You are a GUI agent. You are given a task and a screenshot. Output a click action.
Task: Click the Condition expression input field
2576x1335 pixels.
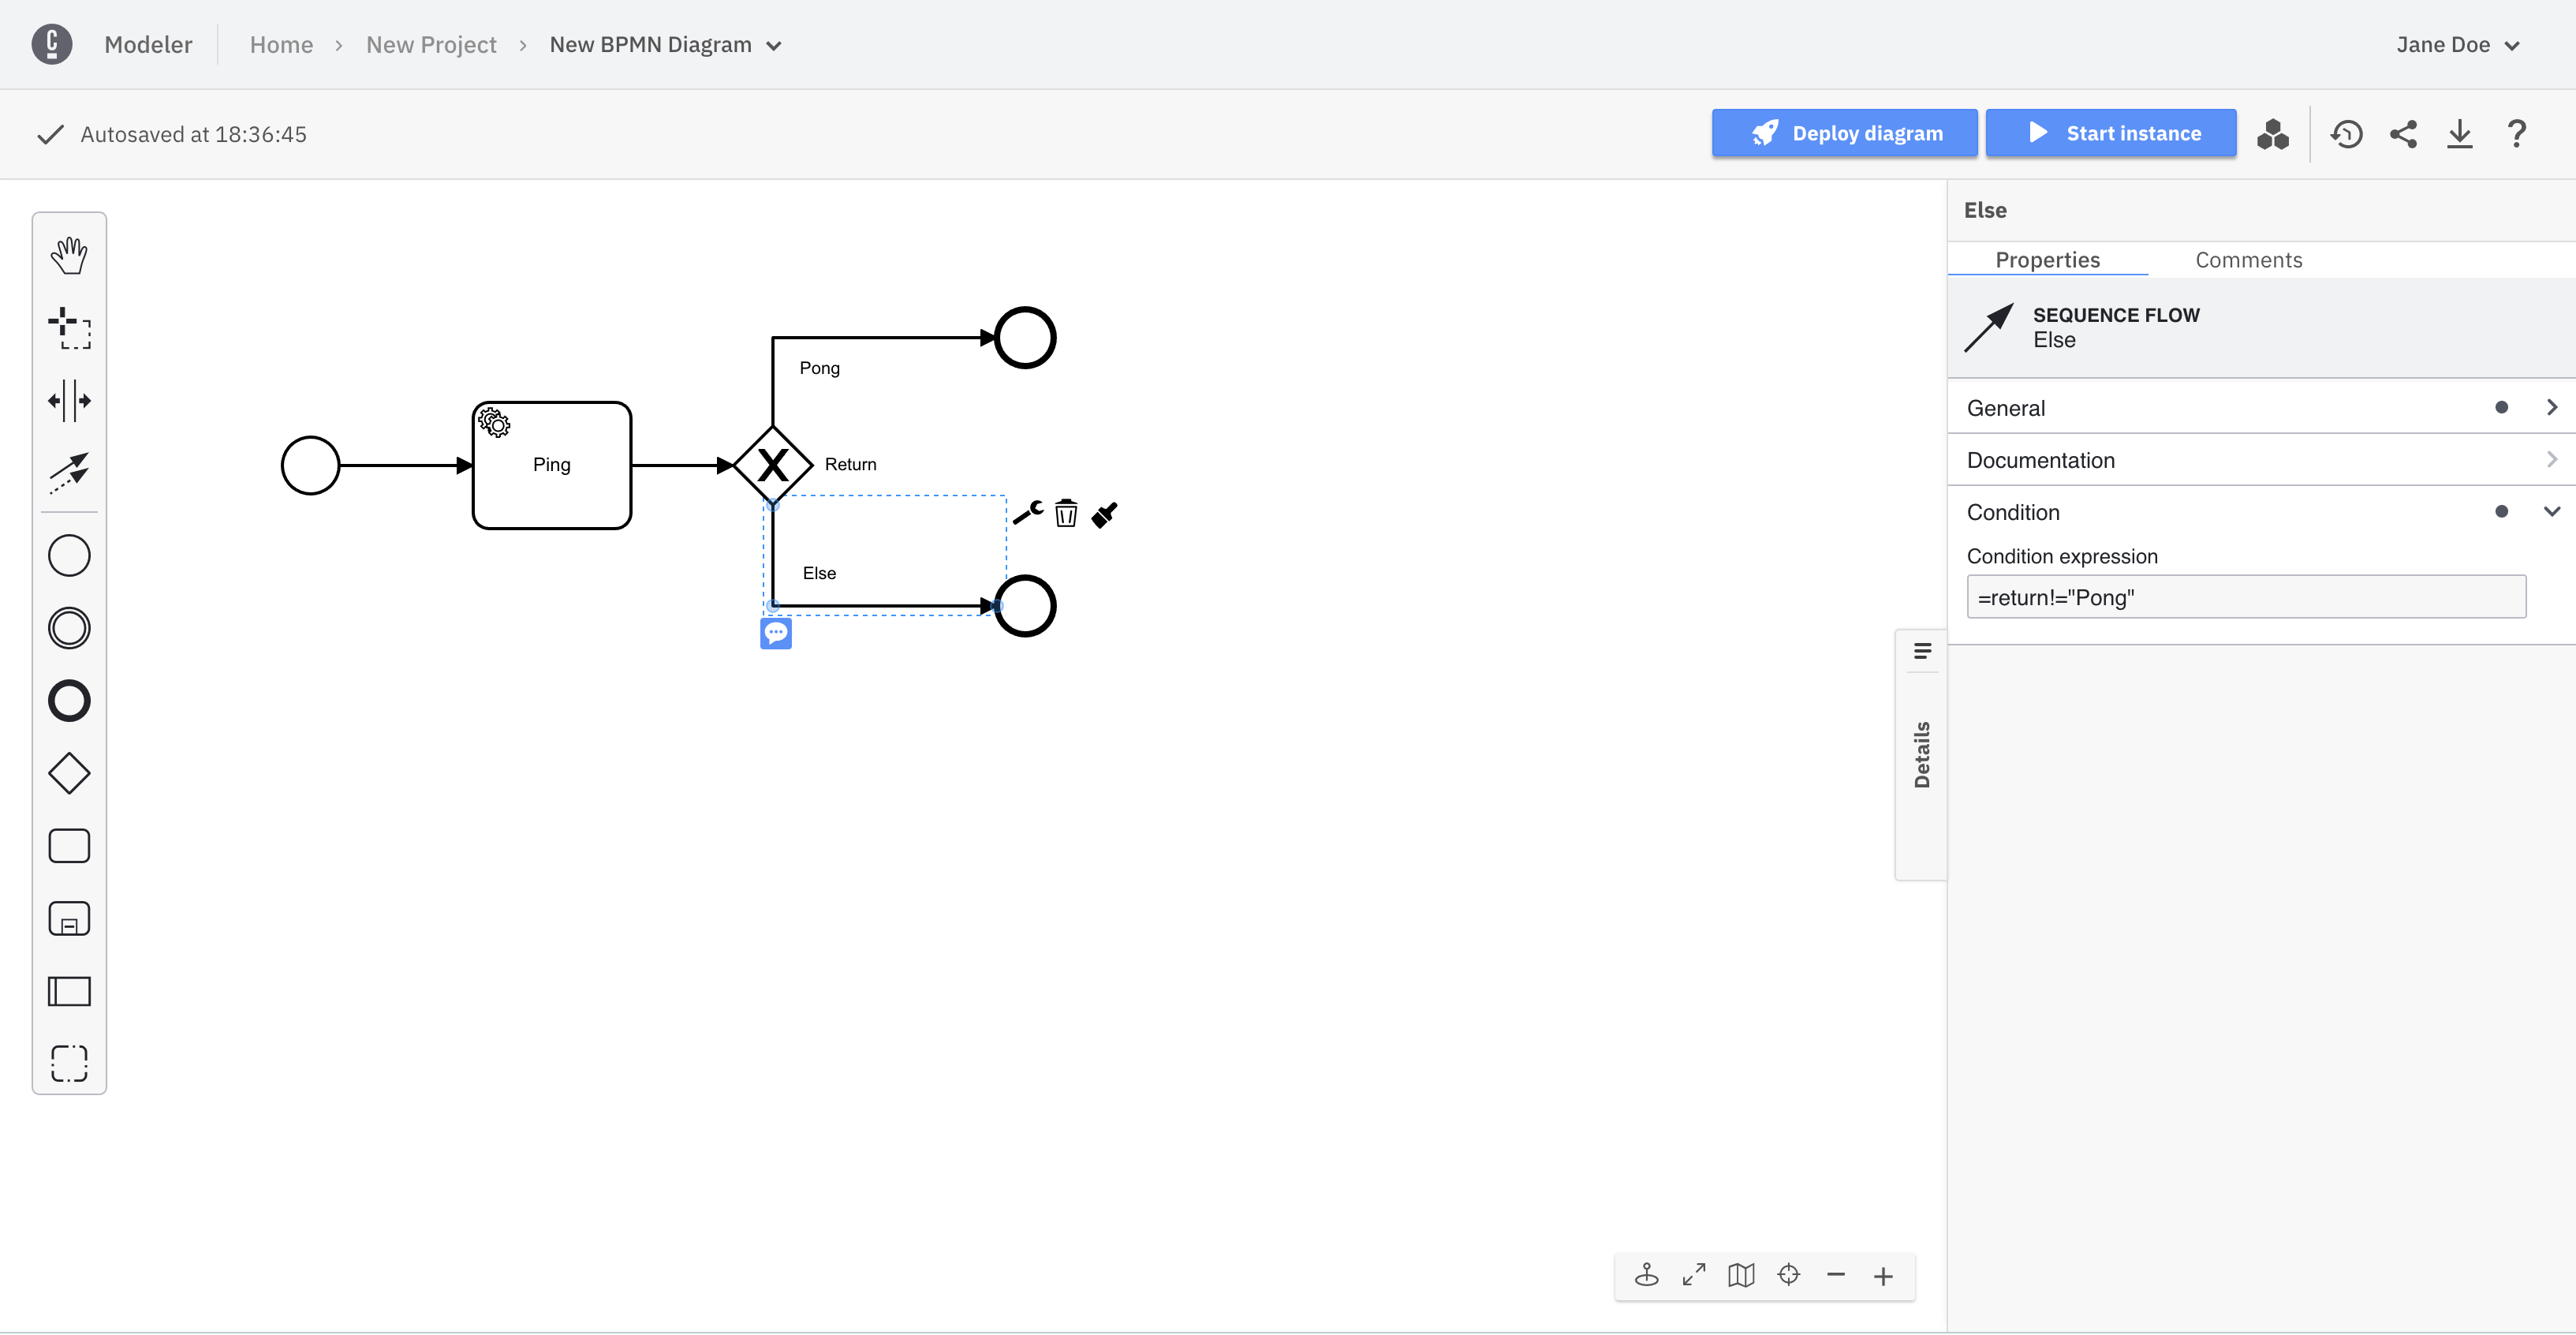(x=2245, y=597)
